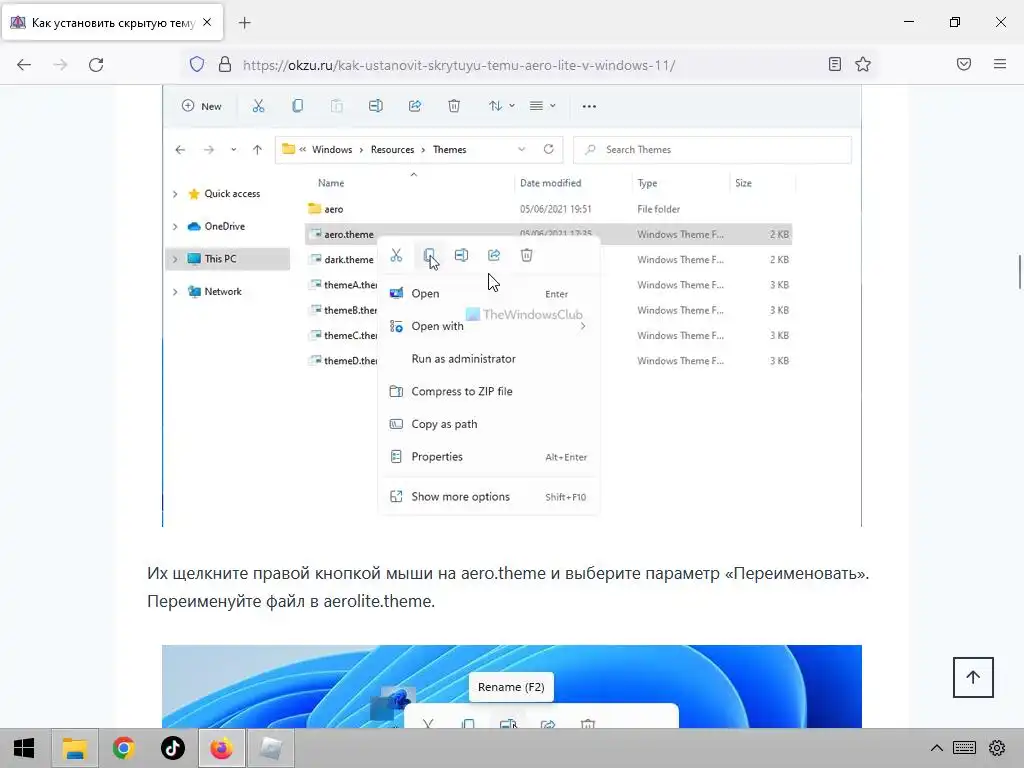Choose 'Properties' in the context menu
This screenshot has height=768, width=1024.
click(x=488, y=457)
